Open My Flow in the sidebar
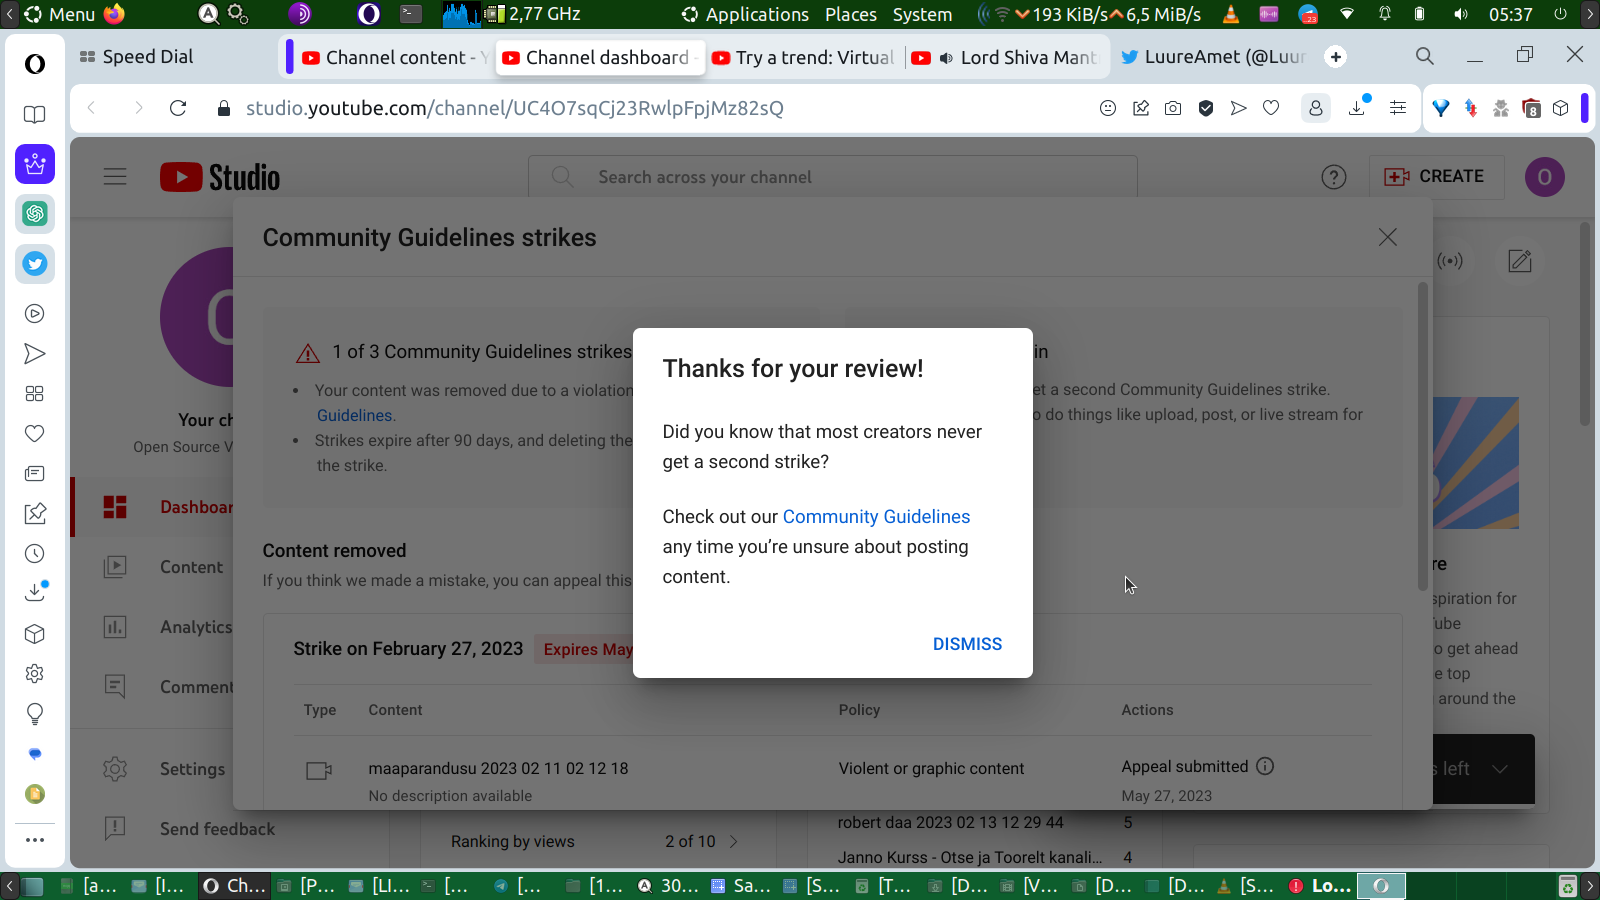Image resolution: width=1600 pixels, height=900 pixels. [x=35, y=354]
